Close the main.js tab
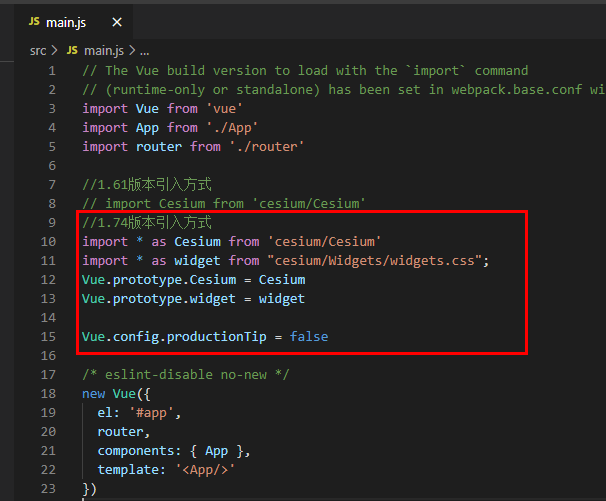Image resolution: width=606 pixels, height=501 pixels. pos(117,22)
